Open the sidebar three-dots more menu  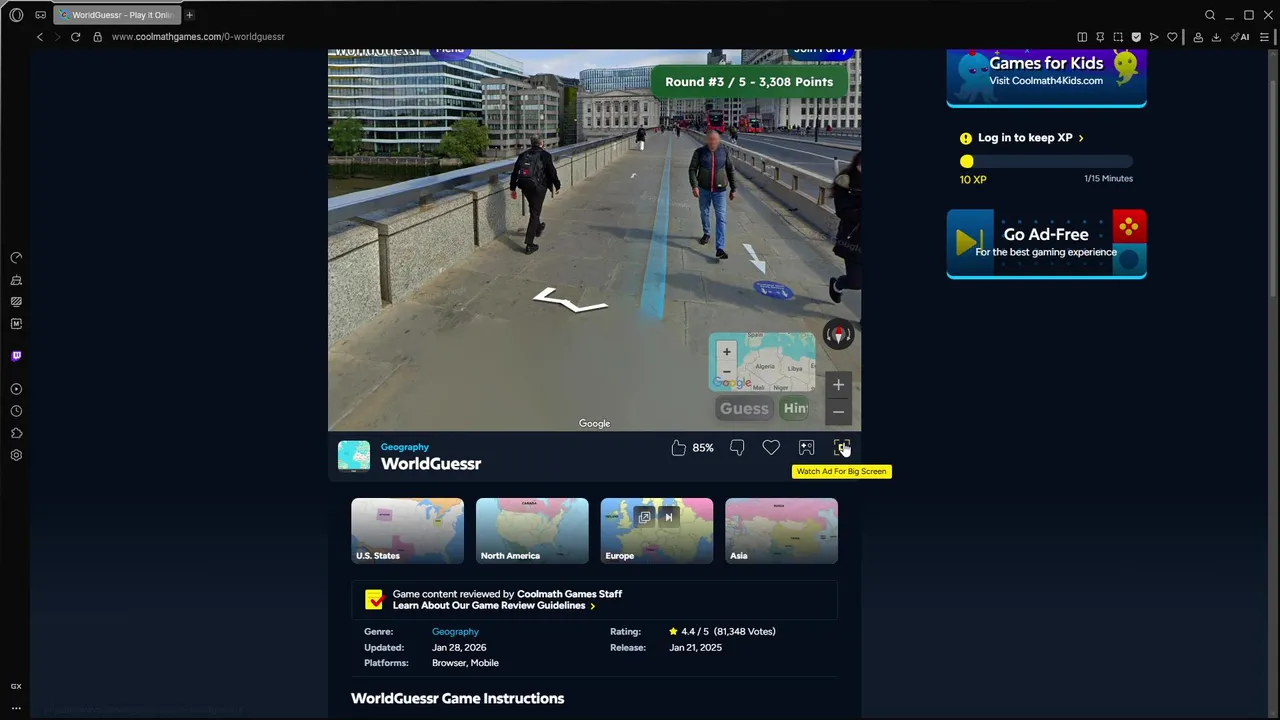click(x=16, y=708)
